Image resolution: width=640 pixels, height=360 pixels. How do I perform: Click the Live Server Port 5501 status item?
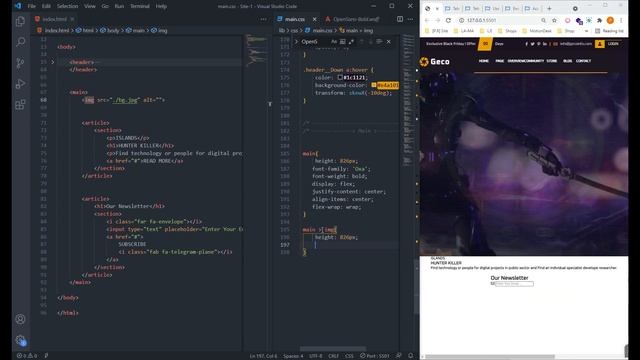(x=375, y=356)
